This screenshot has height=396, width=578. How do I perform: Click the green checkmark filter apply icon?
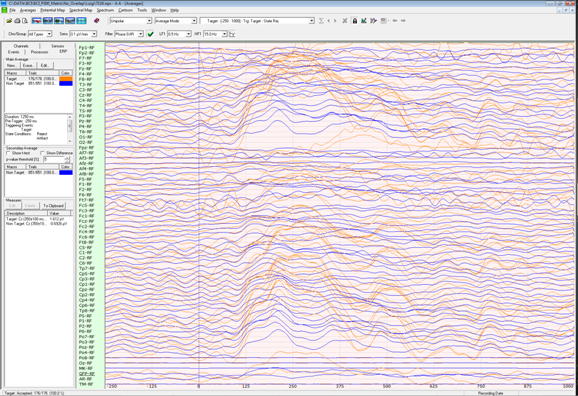[x=150, y=34]
